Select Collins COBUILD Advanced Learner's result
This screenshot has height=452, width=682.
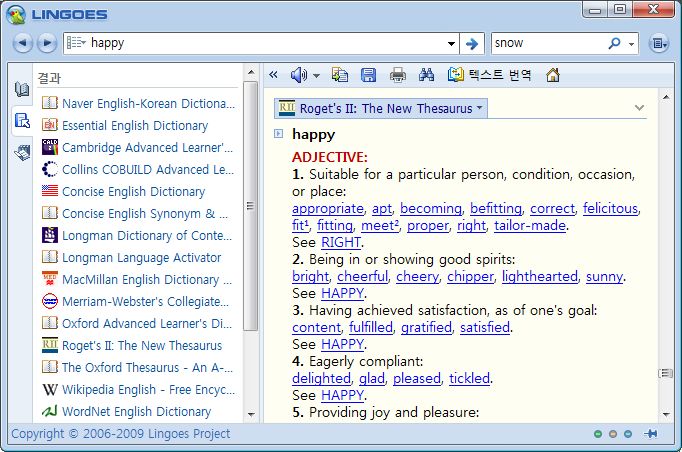tap(138, 169)
